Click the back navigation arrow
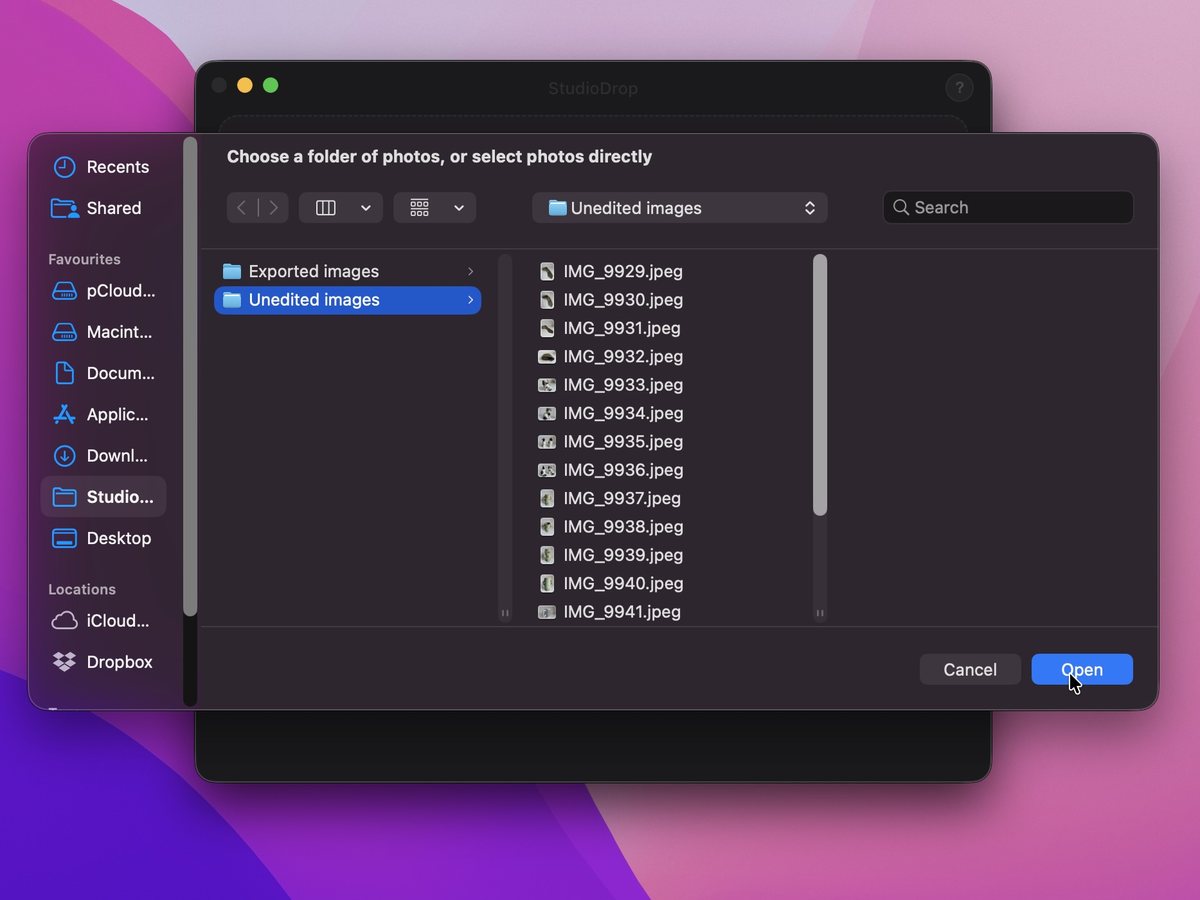Image resolution: width=1200 pixels, height=900 pixels. [242, 208]
